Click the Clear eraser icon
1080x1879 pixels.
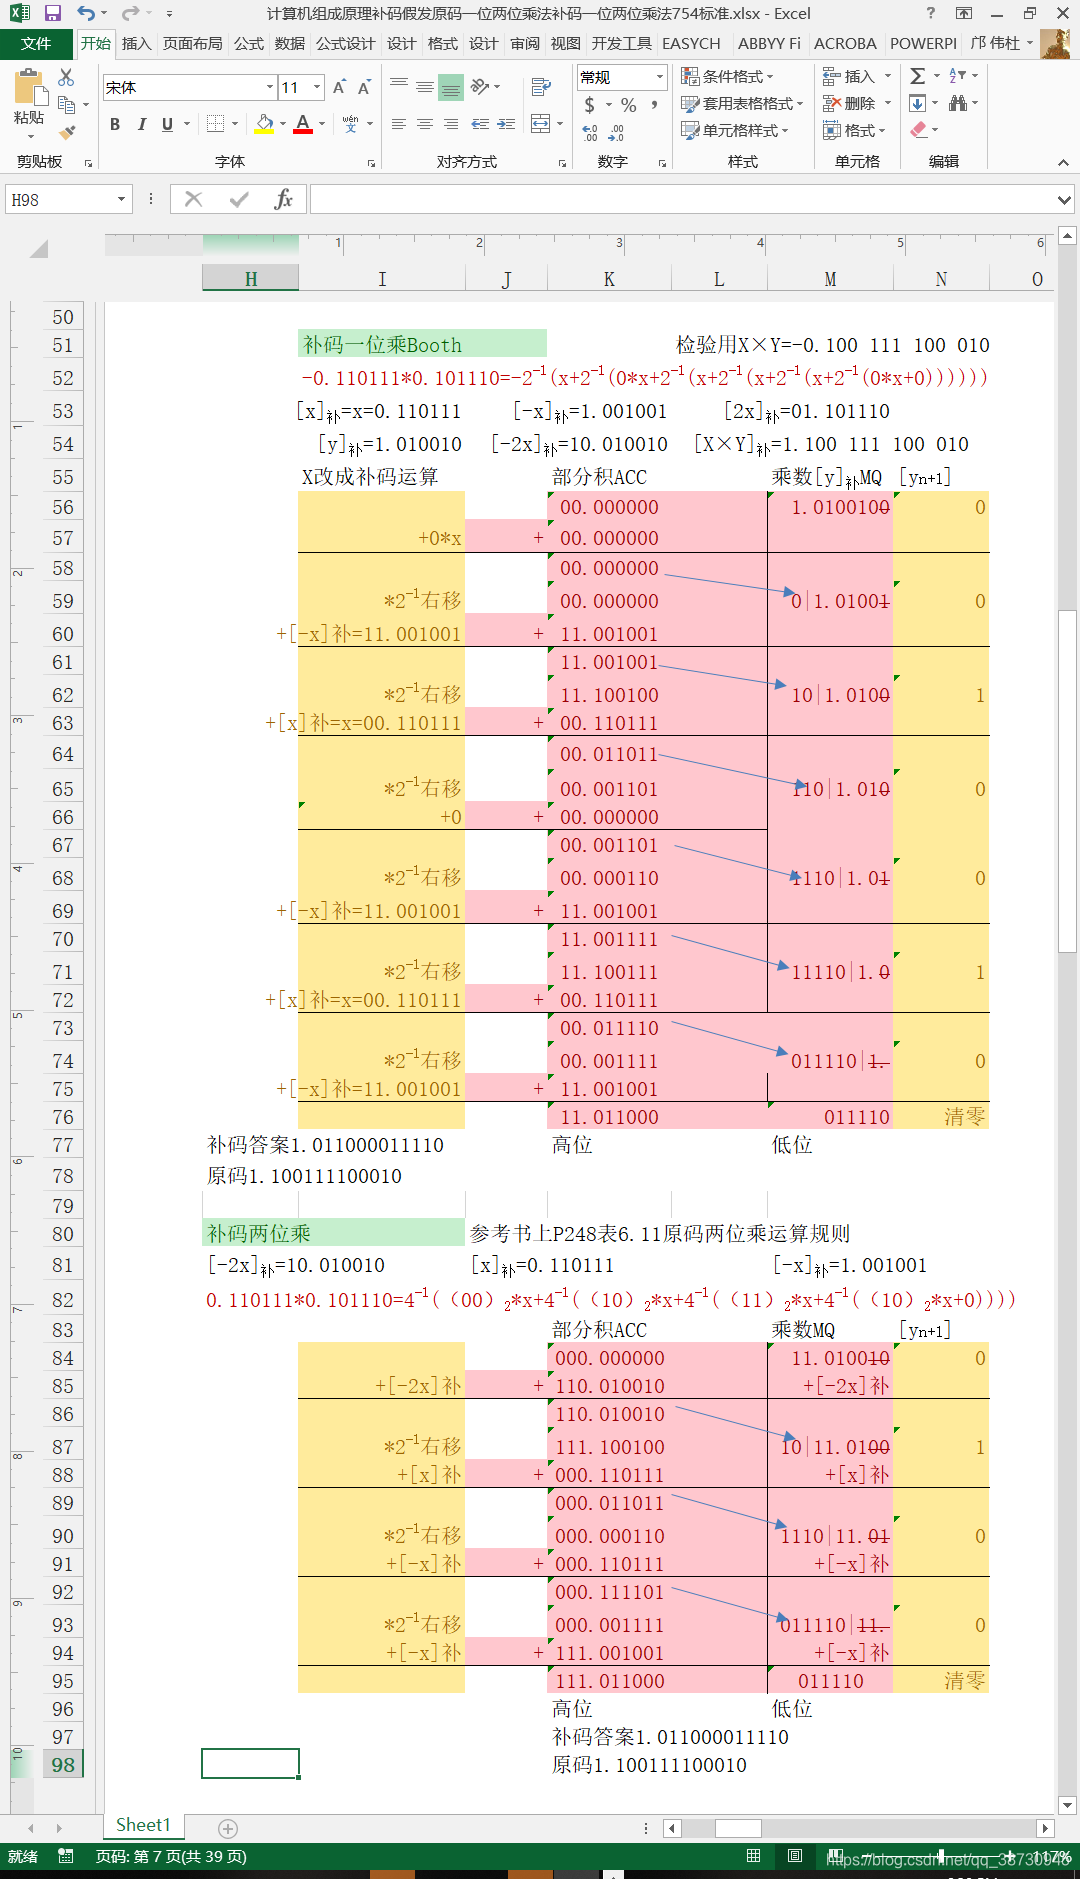coord(919,130)
